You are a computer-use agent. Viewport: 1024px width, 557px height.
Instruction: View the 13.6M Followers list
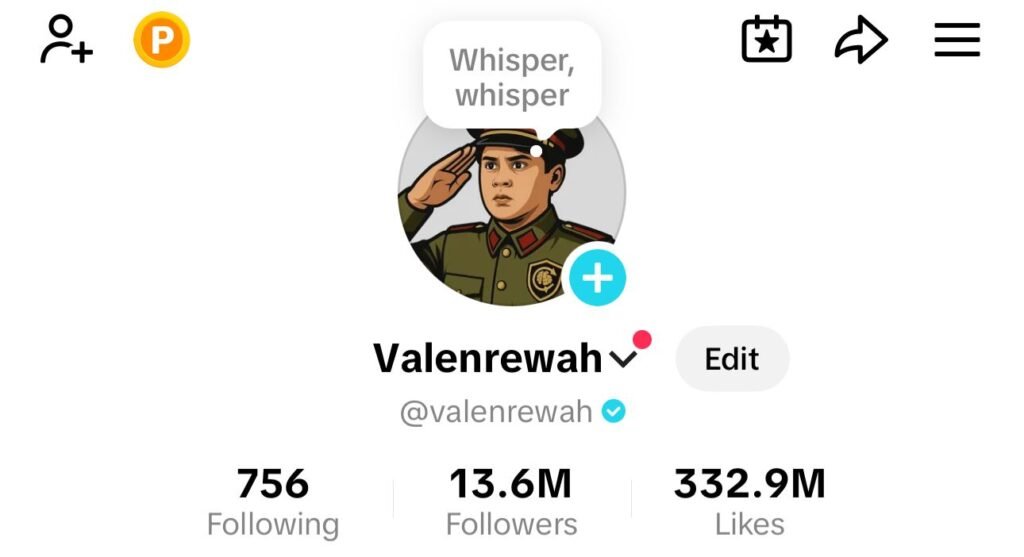[511, 501]
